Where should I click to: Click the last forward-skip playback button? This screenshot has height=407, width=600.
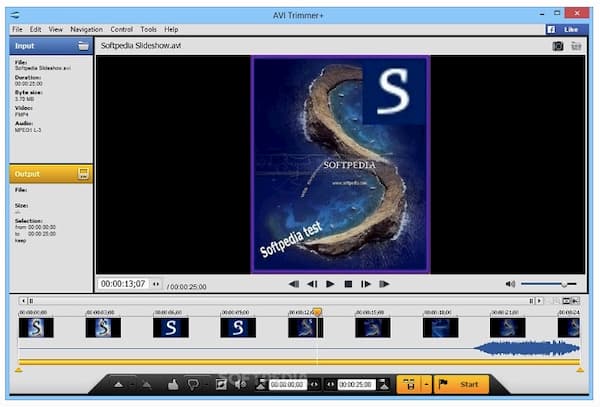(x=384, y=284)
